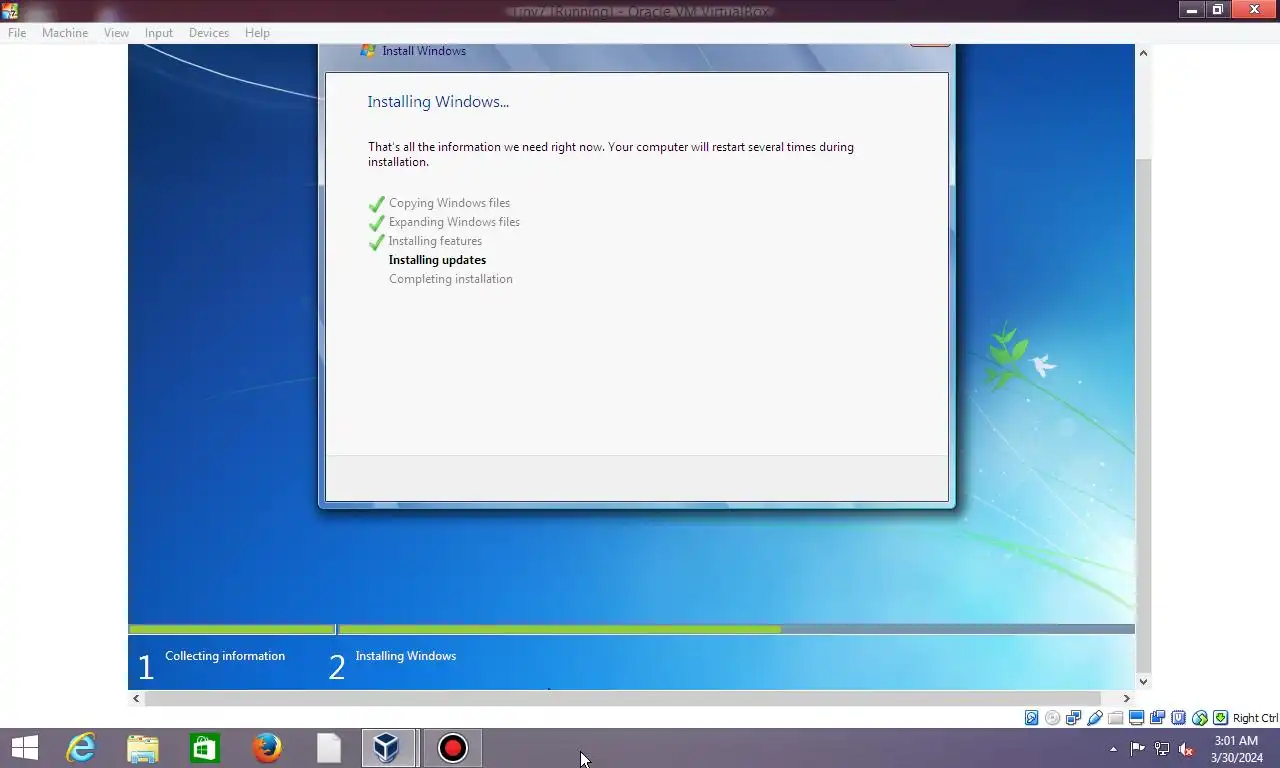This screenshot has width=1280, height=768.
Task: Click the mouse integration indicator icon
Action: pyautogui.click(x=1199, y=718)
